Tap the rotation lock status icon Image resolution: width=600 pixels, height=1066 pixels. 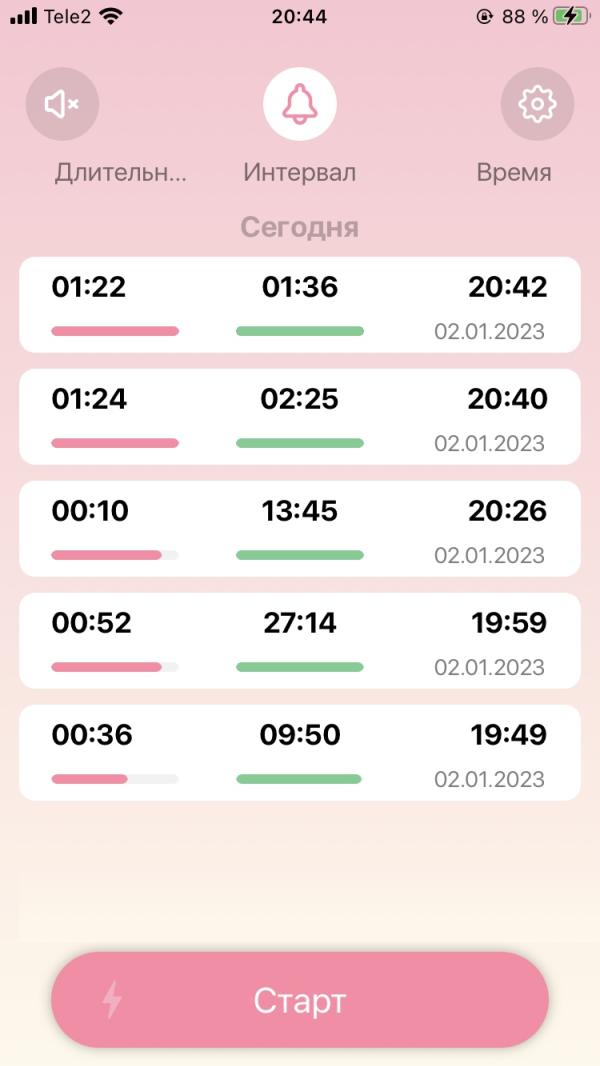(x=484, y=17)
